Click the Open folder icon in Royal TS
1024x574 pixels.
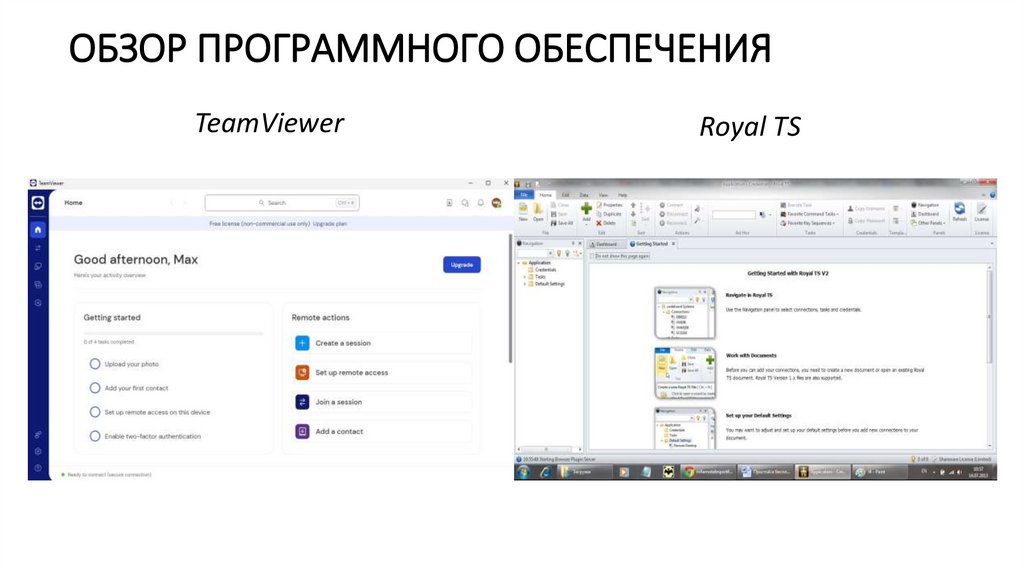[x=537, y=209]
